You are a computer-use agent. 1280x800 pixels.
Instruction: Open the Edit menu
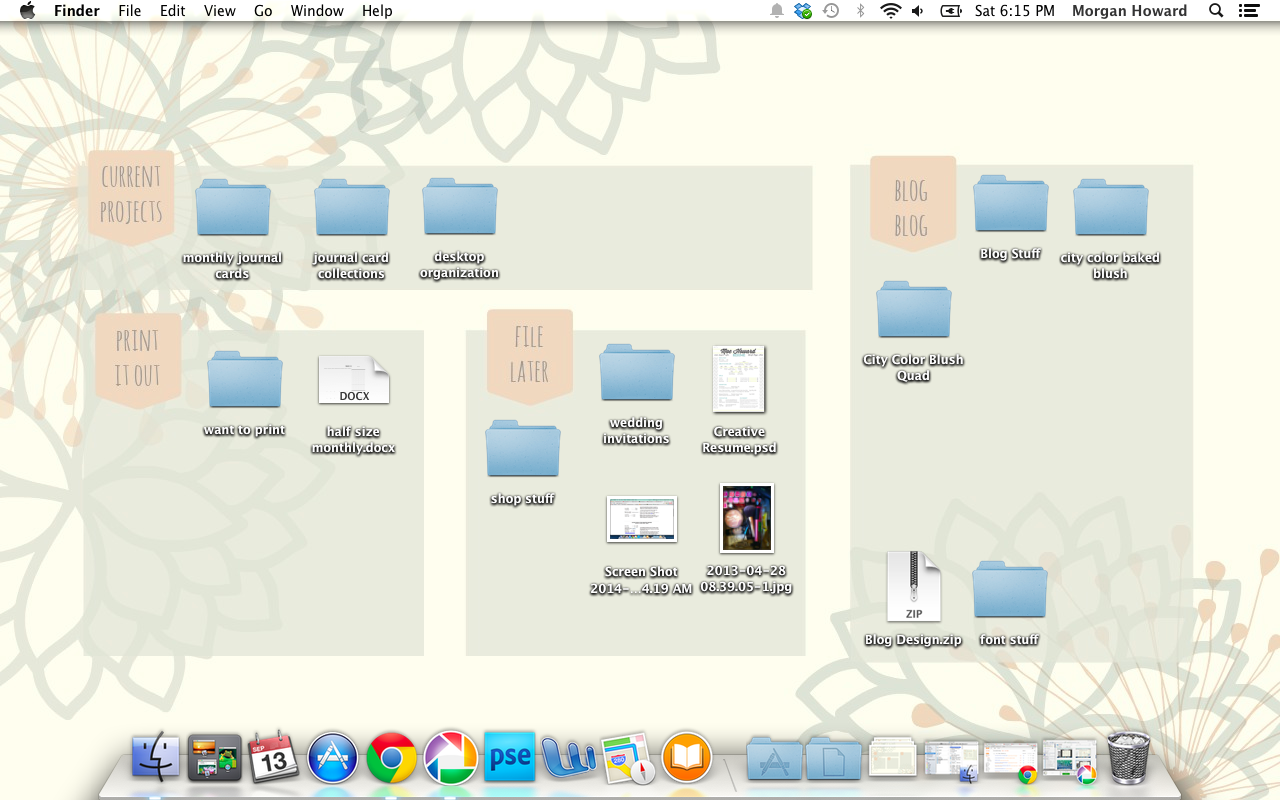[173, 11]
